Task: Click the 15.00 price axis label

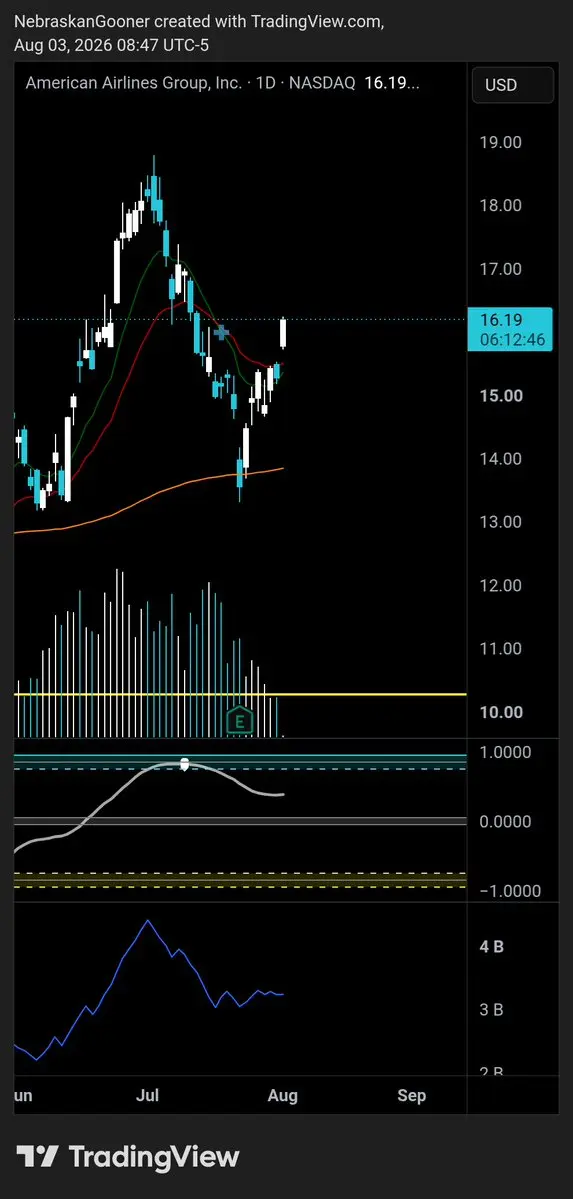Action: click(501, 395)
